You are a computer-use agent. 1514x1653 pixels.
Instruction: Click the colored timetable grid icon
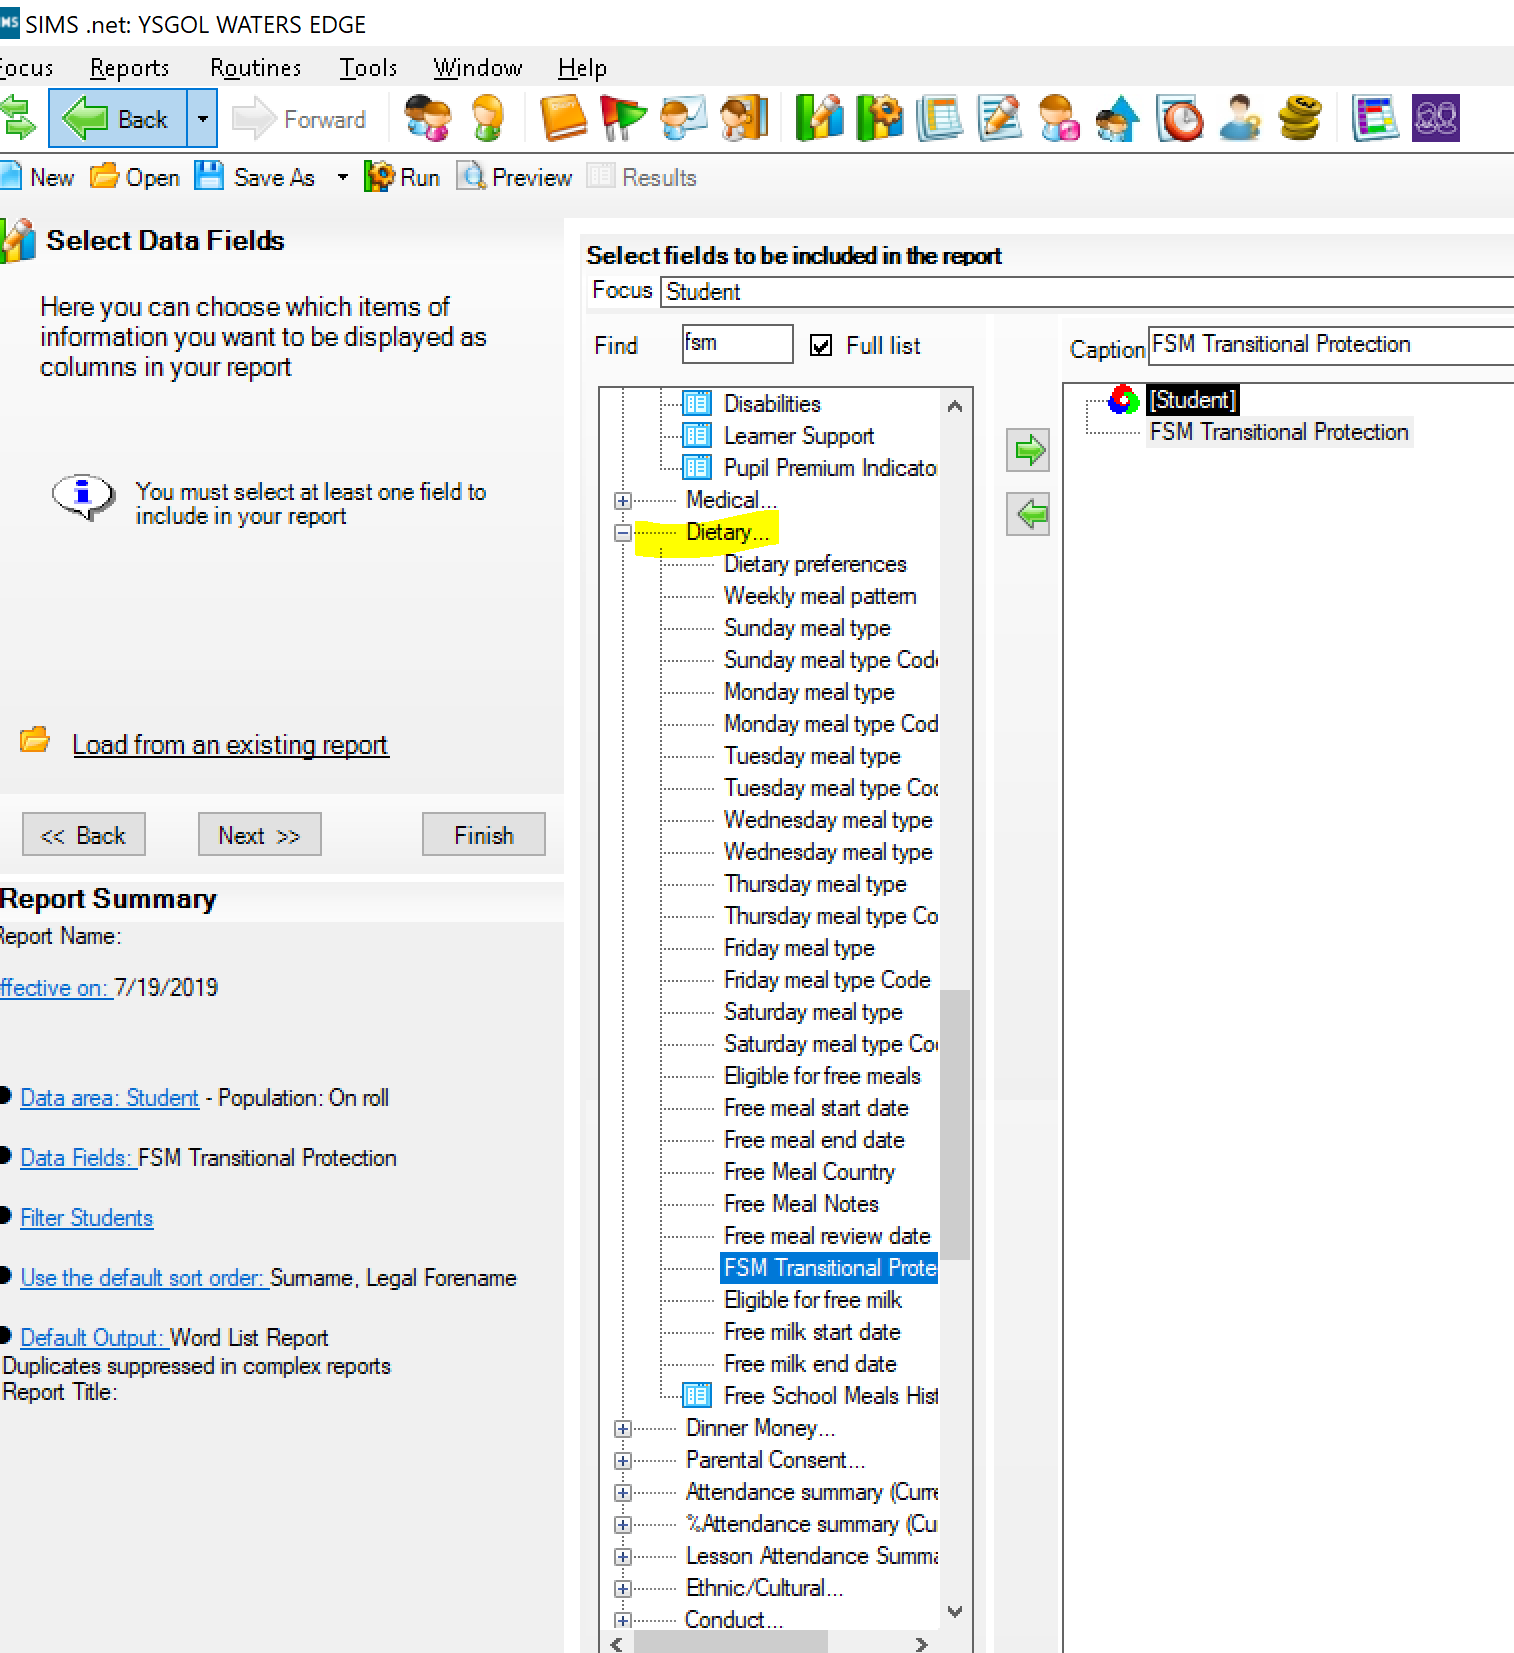point(1375,118)
